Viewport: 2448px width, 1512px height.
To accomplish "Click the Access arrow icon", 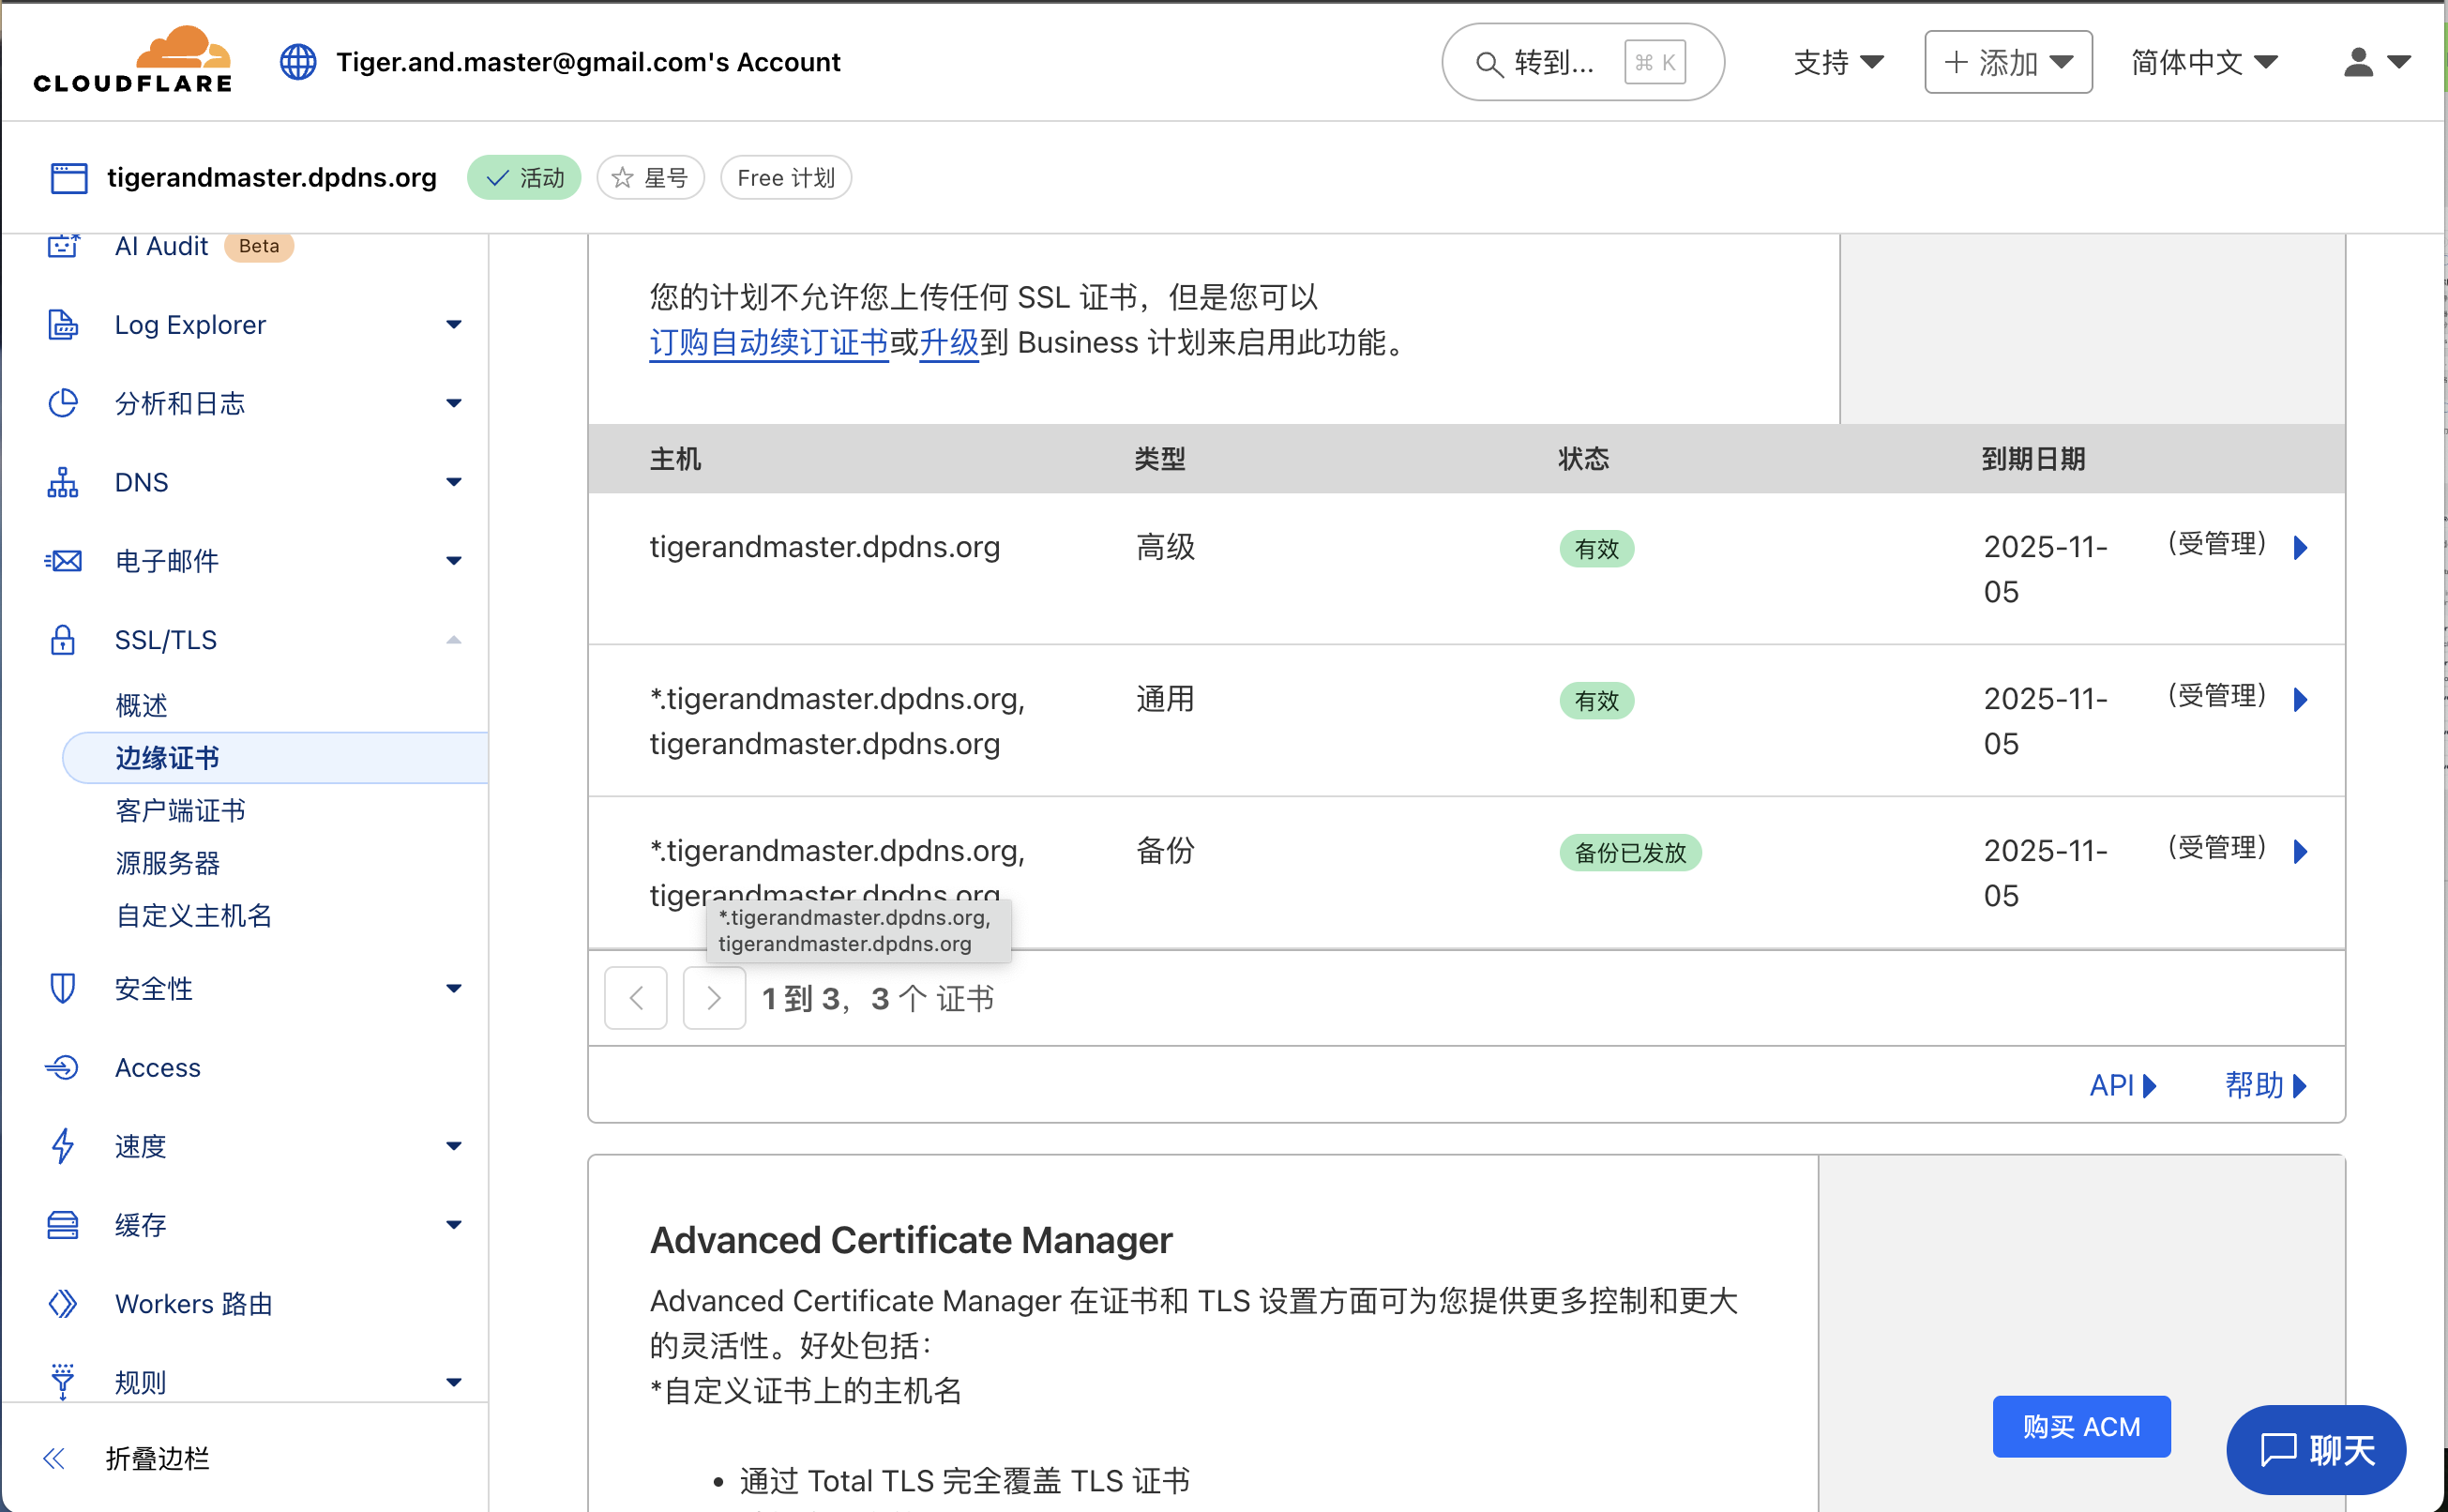I will click(63, 1067).
